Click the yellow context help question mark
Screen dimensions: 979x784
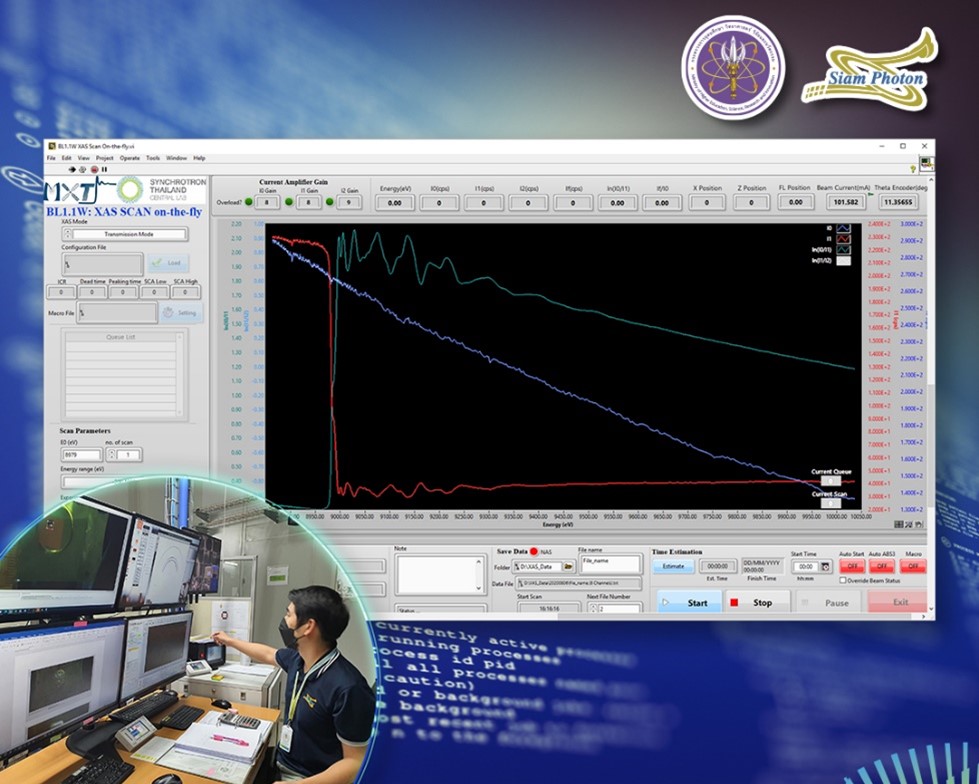[x=913, y=169]
